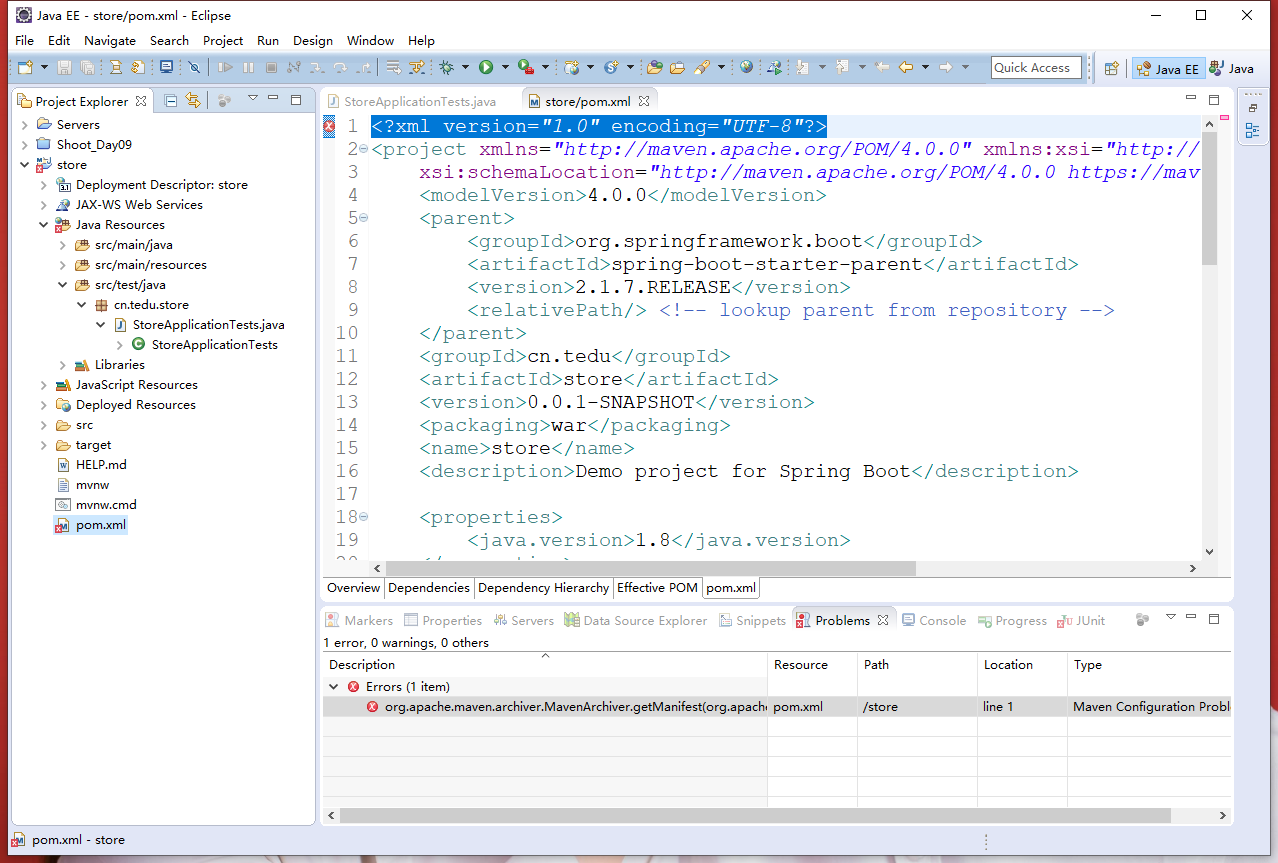
Task: Open the Effective POM tab
Action: pos(658,588)
